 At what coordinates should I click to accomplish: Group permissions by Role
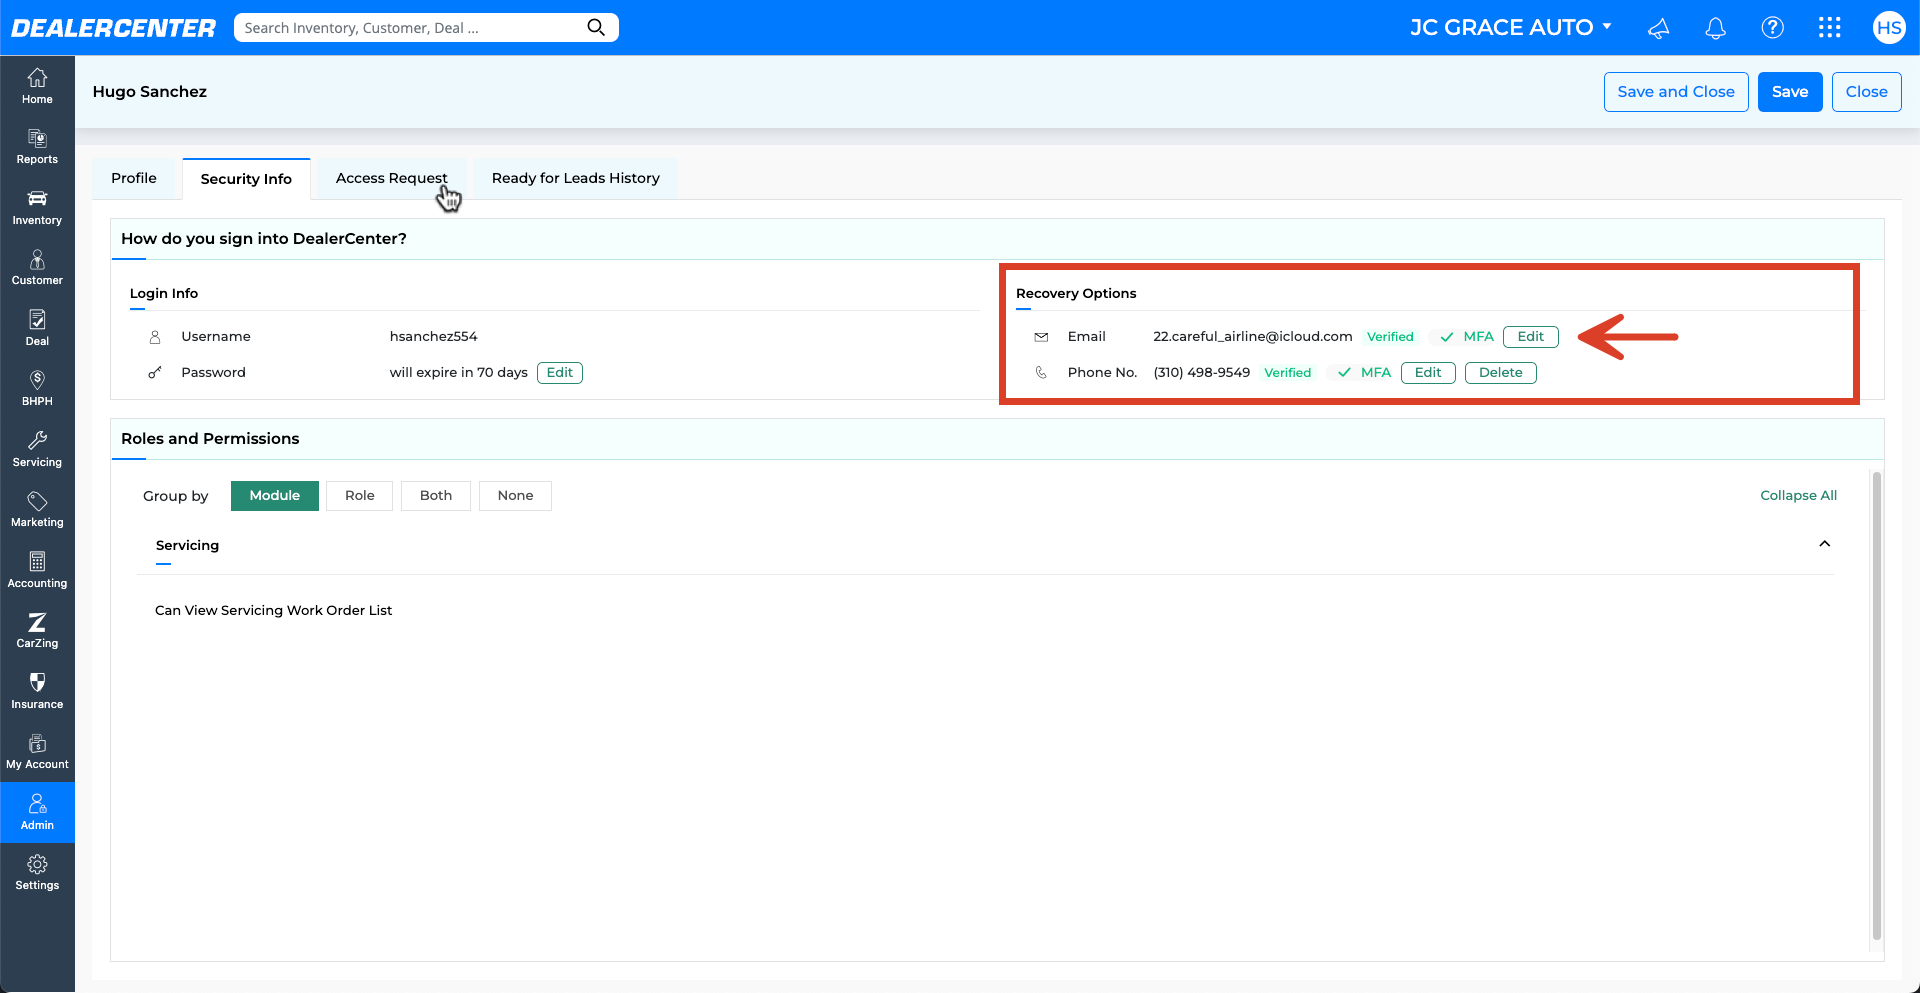coord(360,496)
